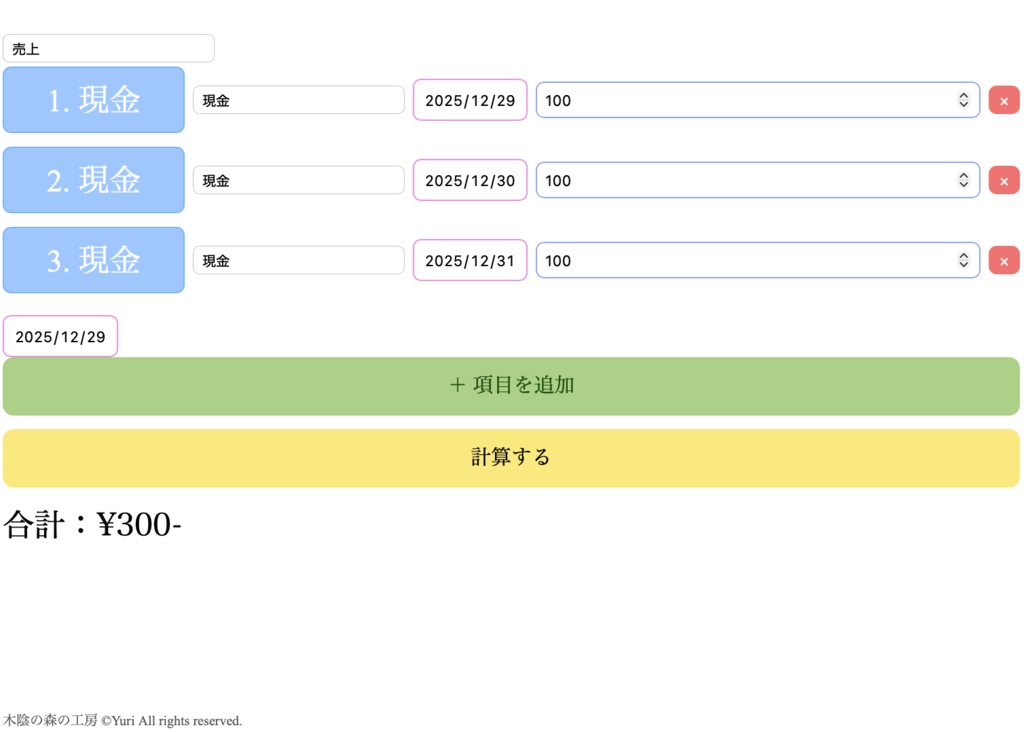This screenshot has height=732, width=1024.
Task: Increment the amount stepper in row 3
Action: point(961,255)
